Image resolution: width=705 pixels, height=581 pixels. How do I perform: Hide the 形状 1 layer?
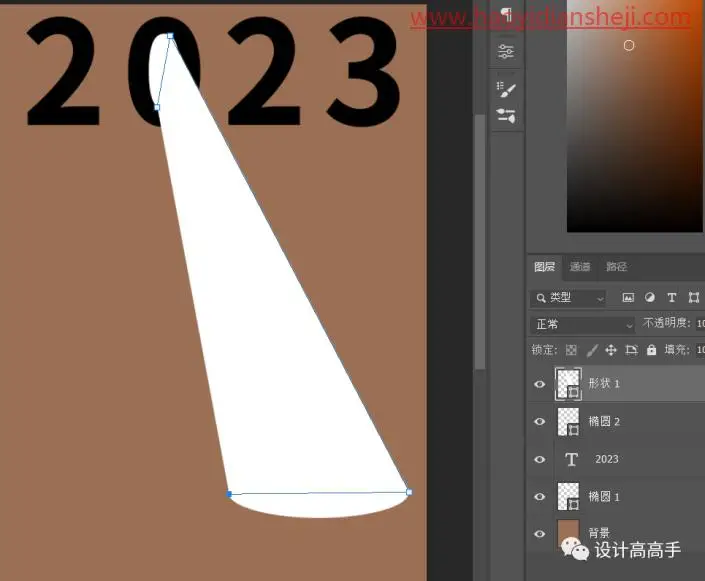[x=540, y=384]
